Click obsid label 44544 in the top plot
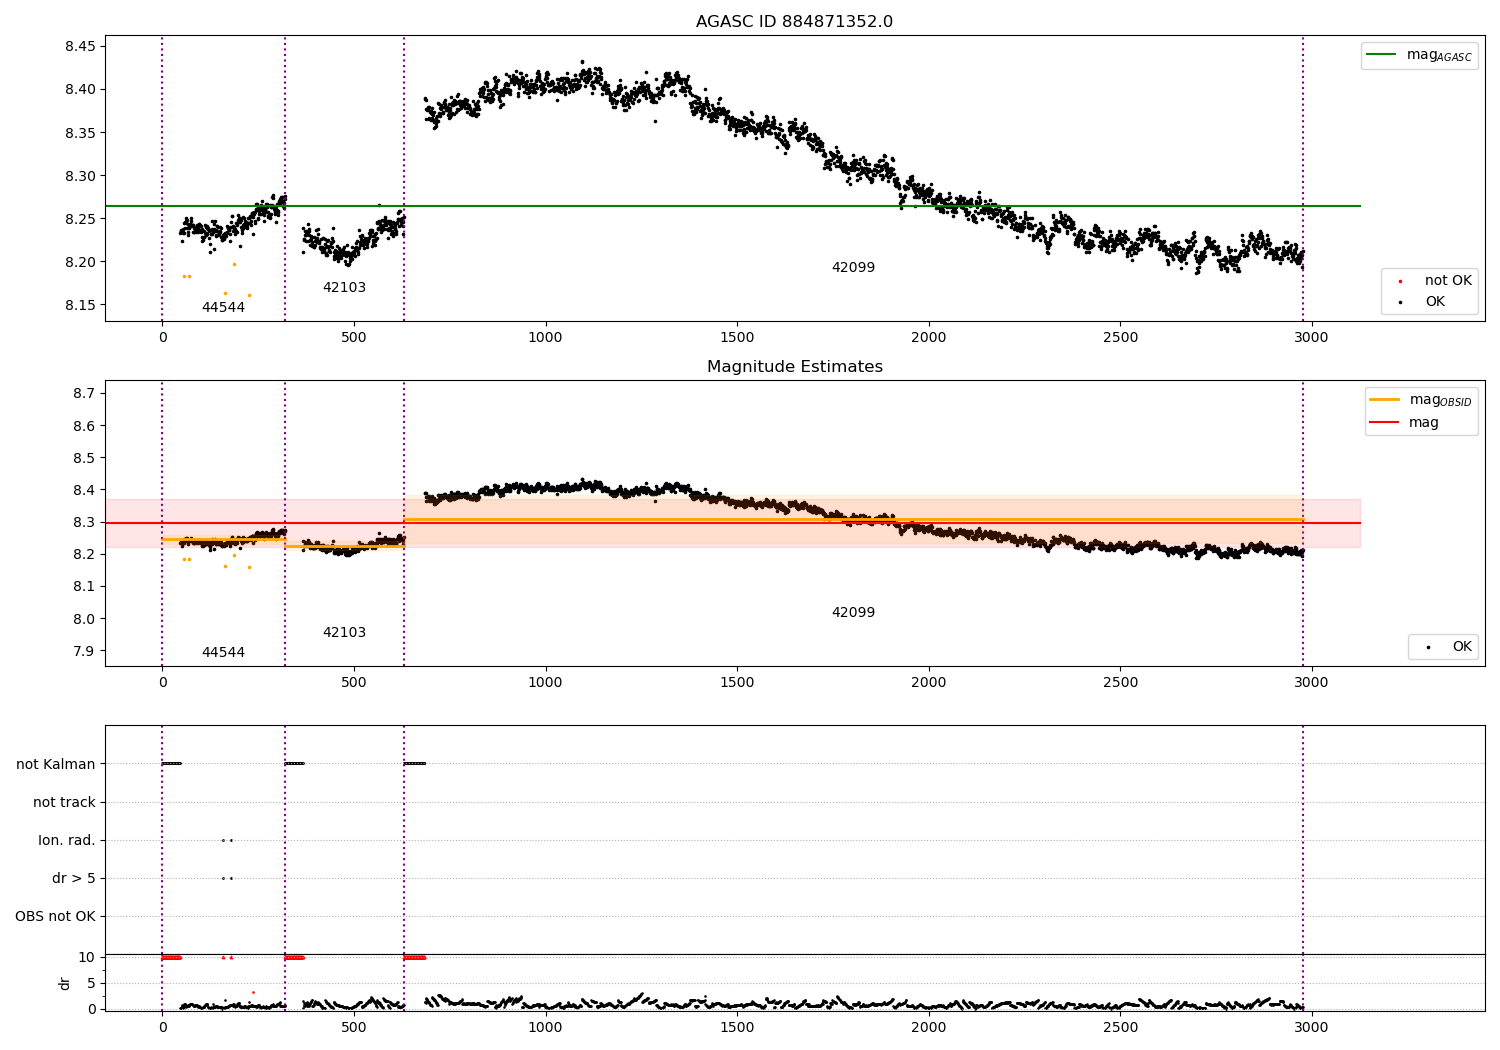Screen dimensions: 1500x1050 (223, 308)
